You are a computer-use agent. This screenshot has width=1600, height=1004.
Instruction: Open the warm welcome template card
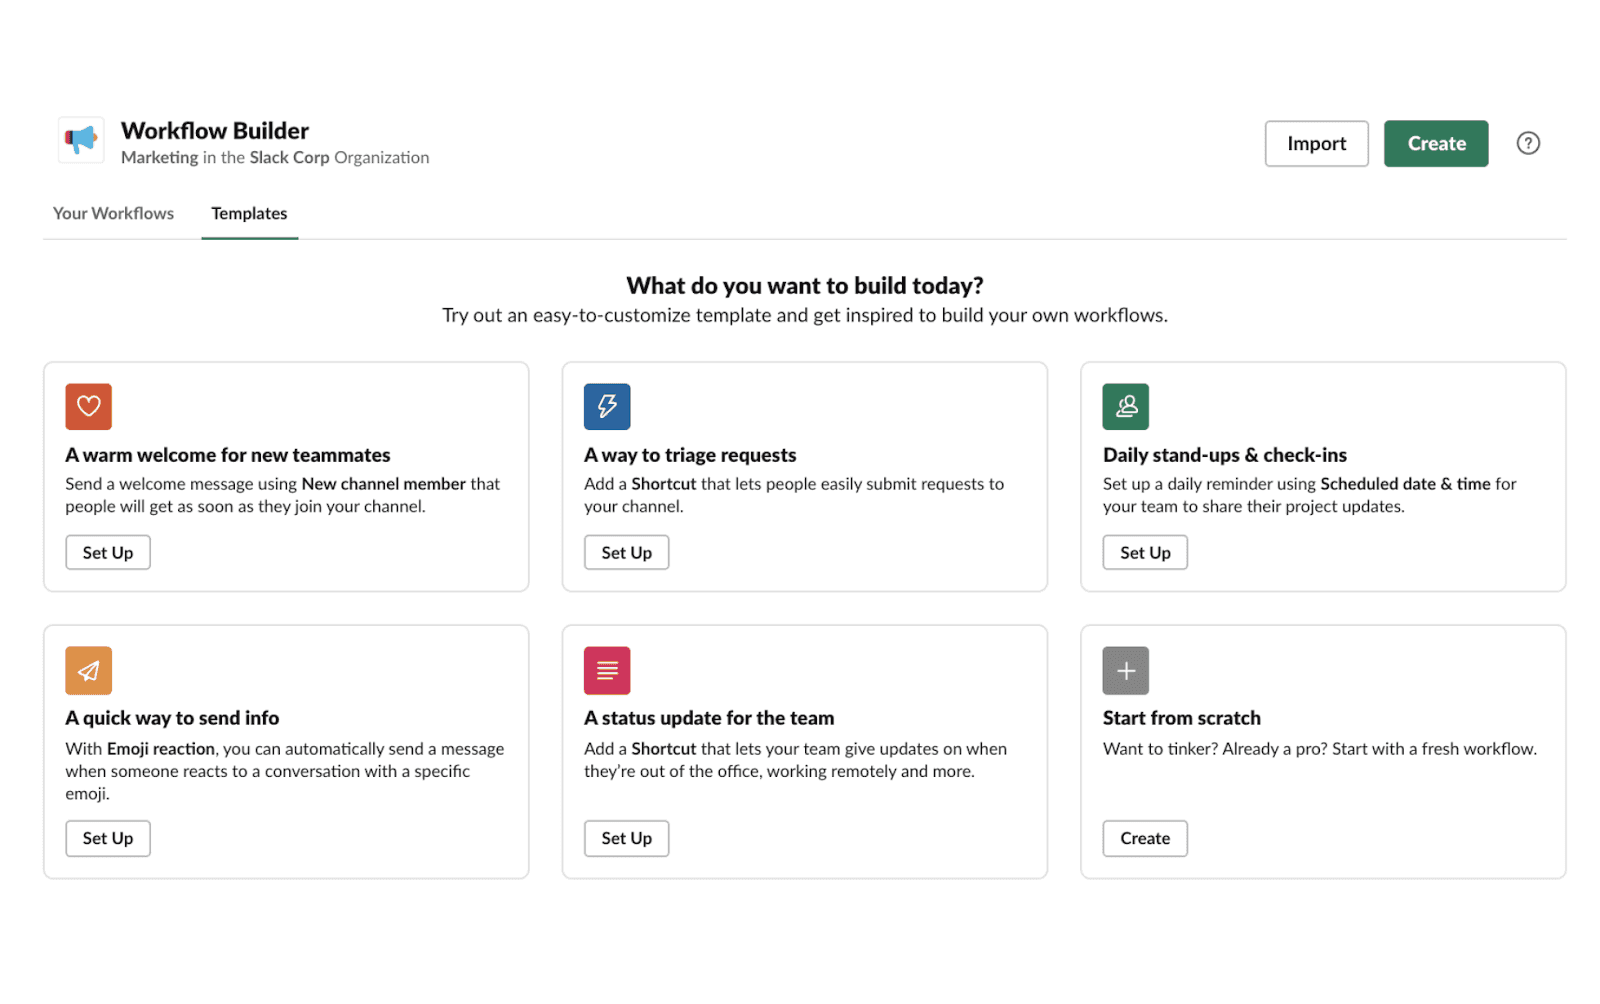coord(286,477)
